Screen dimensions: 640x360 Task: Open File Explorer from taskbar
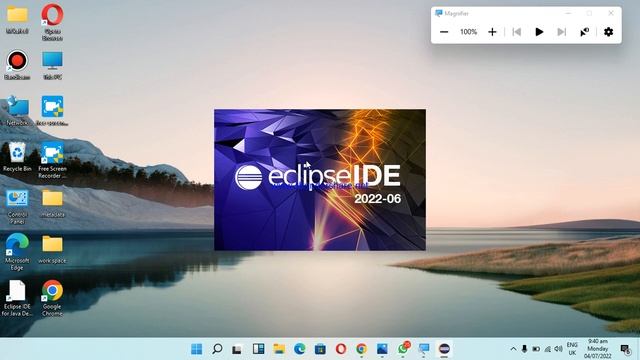pos(279,349)
